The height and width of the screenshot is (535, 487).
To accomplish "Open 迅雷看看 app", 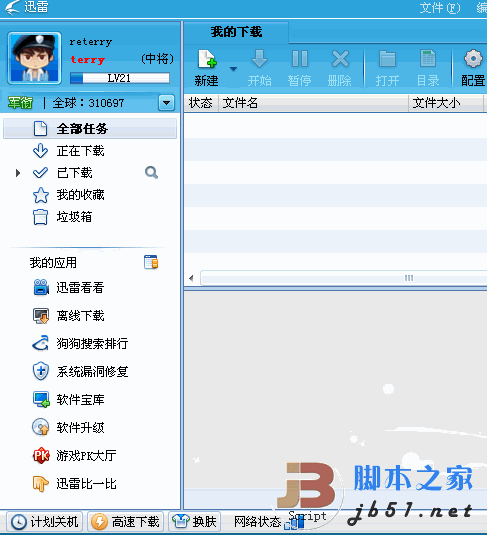I will tap(80, 288).
